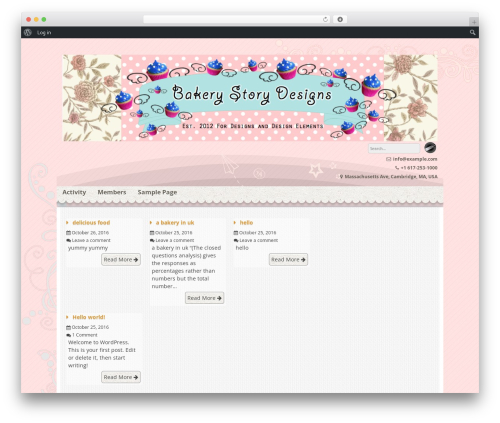This screenshot has width=500, height=423.
Task: Click the arrow bullet before 'delicious food'
Action: (67, 223)
